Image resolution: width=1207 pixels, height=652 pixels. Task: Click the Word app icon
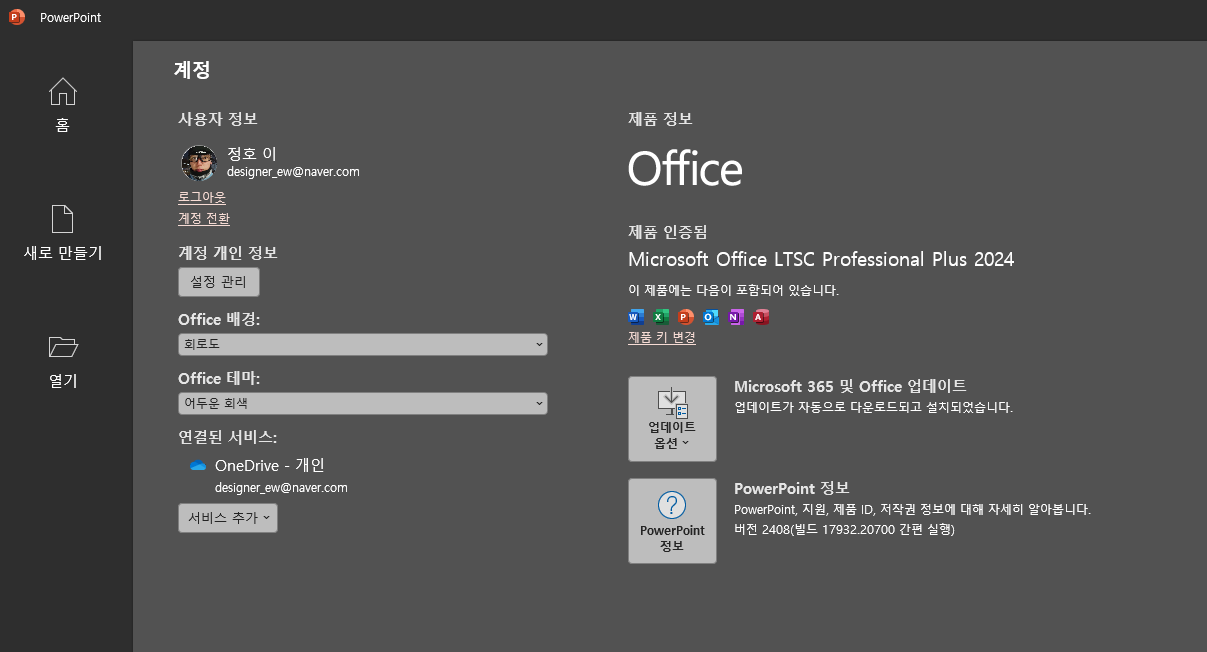[636, 317]
